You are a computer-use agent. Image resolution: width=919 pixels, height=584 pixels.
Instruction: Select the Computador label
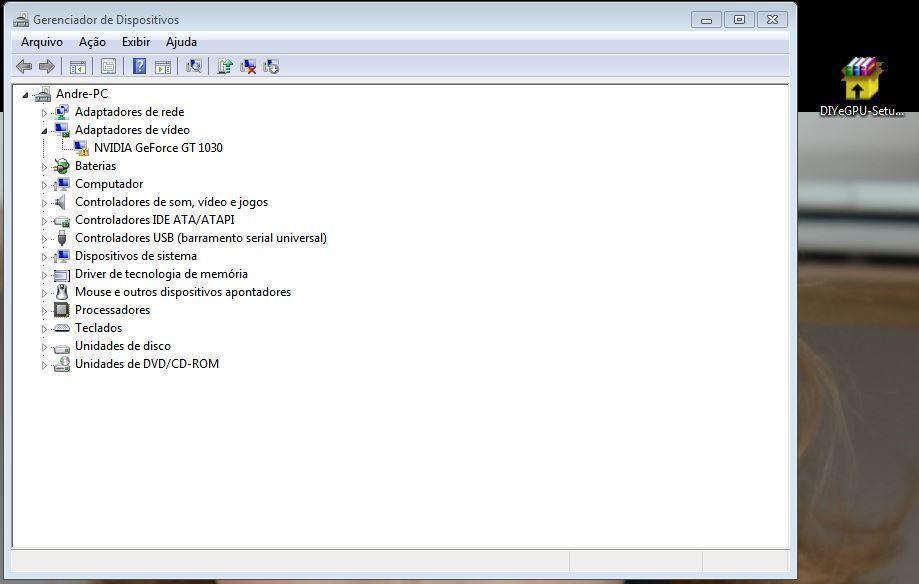pyautogui.click(x=109, y=184)
